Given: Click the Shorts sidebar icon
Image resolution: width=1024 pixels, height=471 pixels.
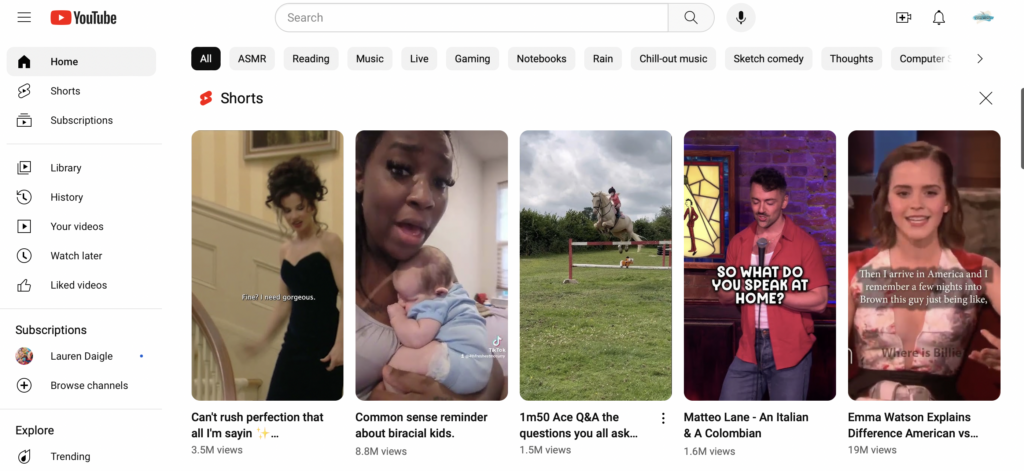Looking at the screenshot, I should point(24,91).
